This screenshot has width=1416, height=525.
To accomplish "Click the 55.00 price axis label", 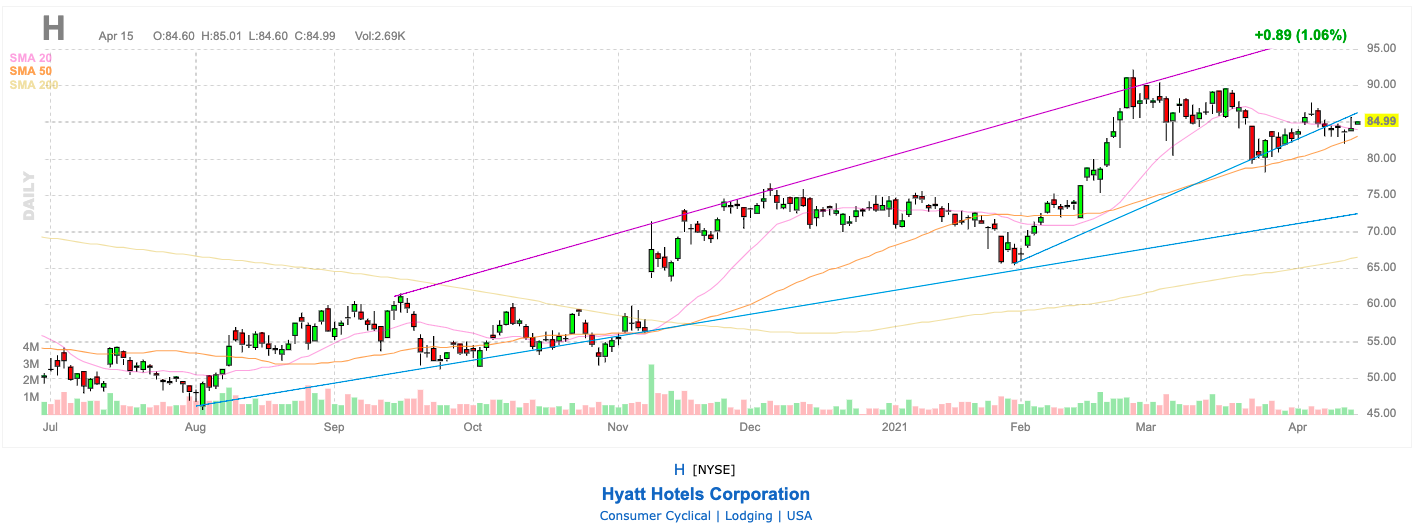I will (x=1382, y=341).
